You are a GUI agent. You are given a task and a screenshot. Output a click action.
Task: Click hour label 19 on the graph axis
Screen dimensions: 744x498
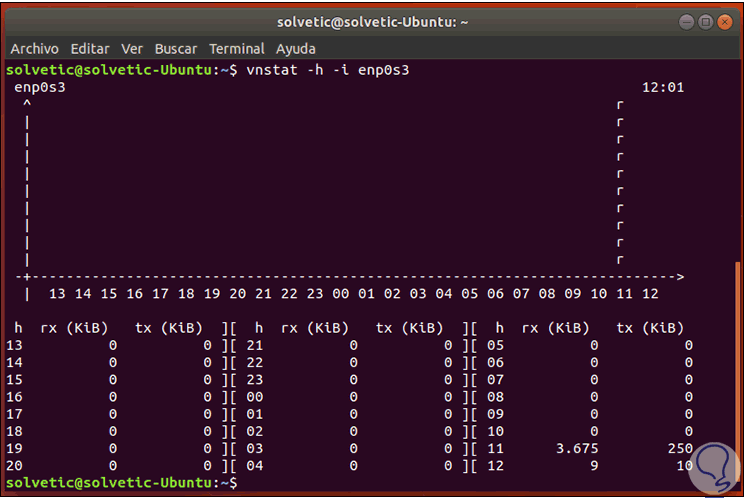coord(212,294)
